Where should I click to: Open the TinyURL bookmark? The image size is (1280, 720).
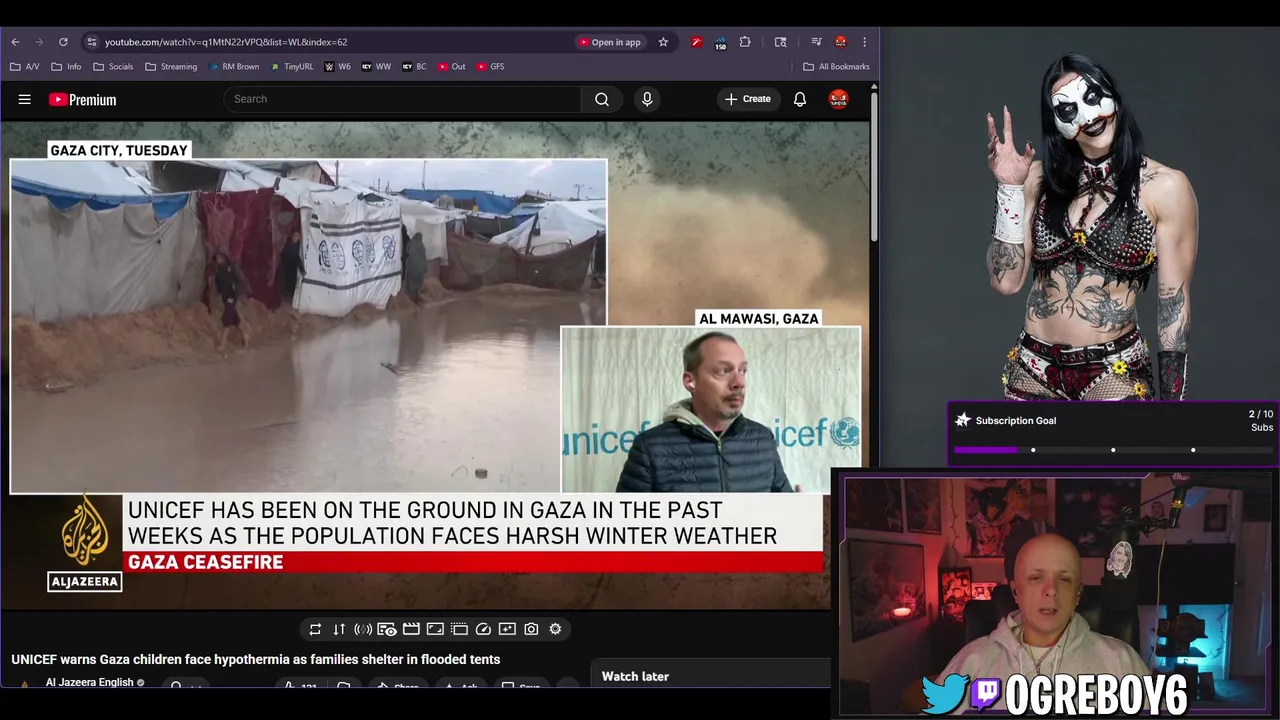pos(291,67)
